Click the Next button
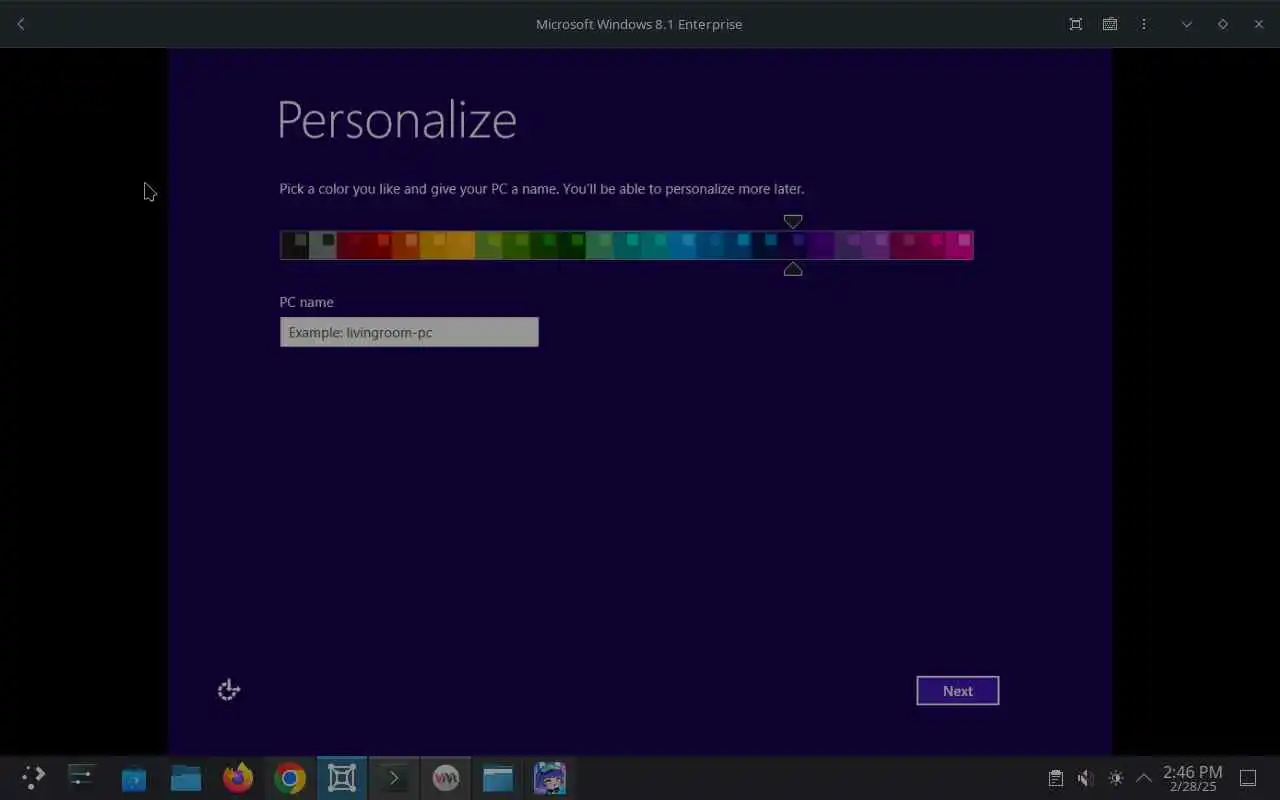 coord(957,691)
